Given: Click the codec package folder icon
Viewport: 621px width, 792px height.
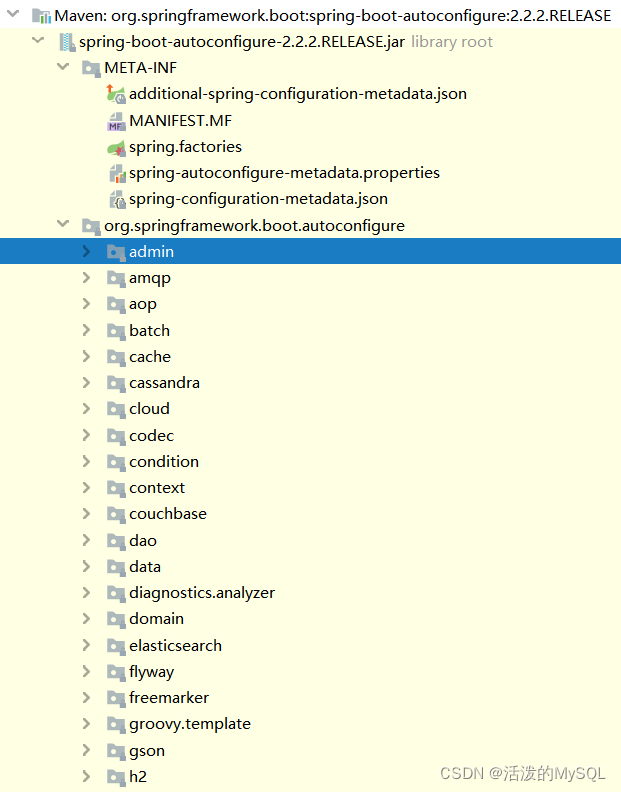Looking at the screenshot, I should (116, 436).
